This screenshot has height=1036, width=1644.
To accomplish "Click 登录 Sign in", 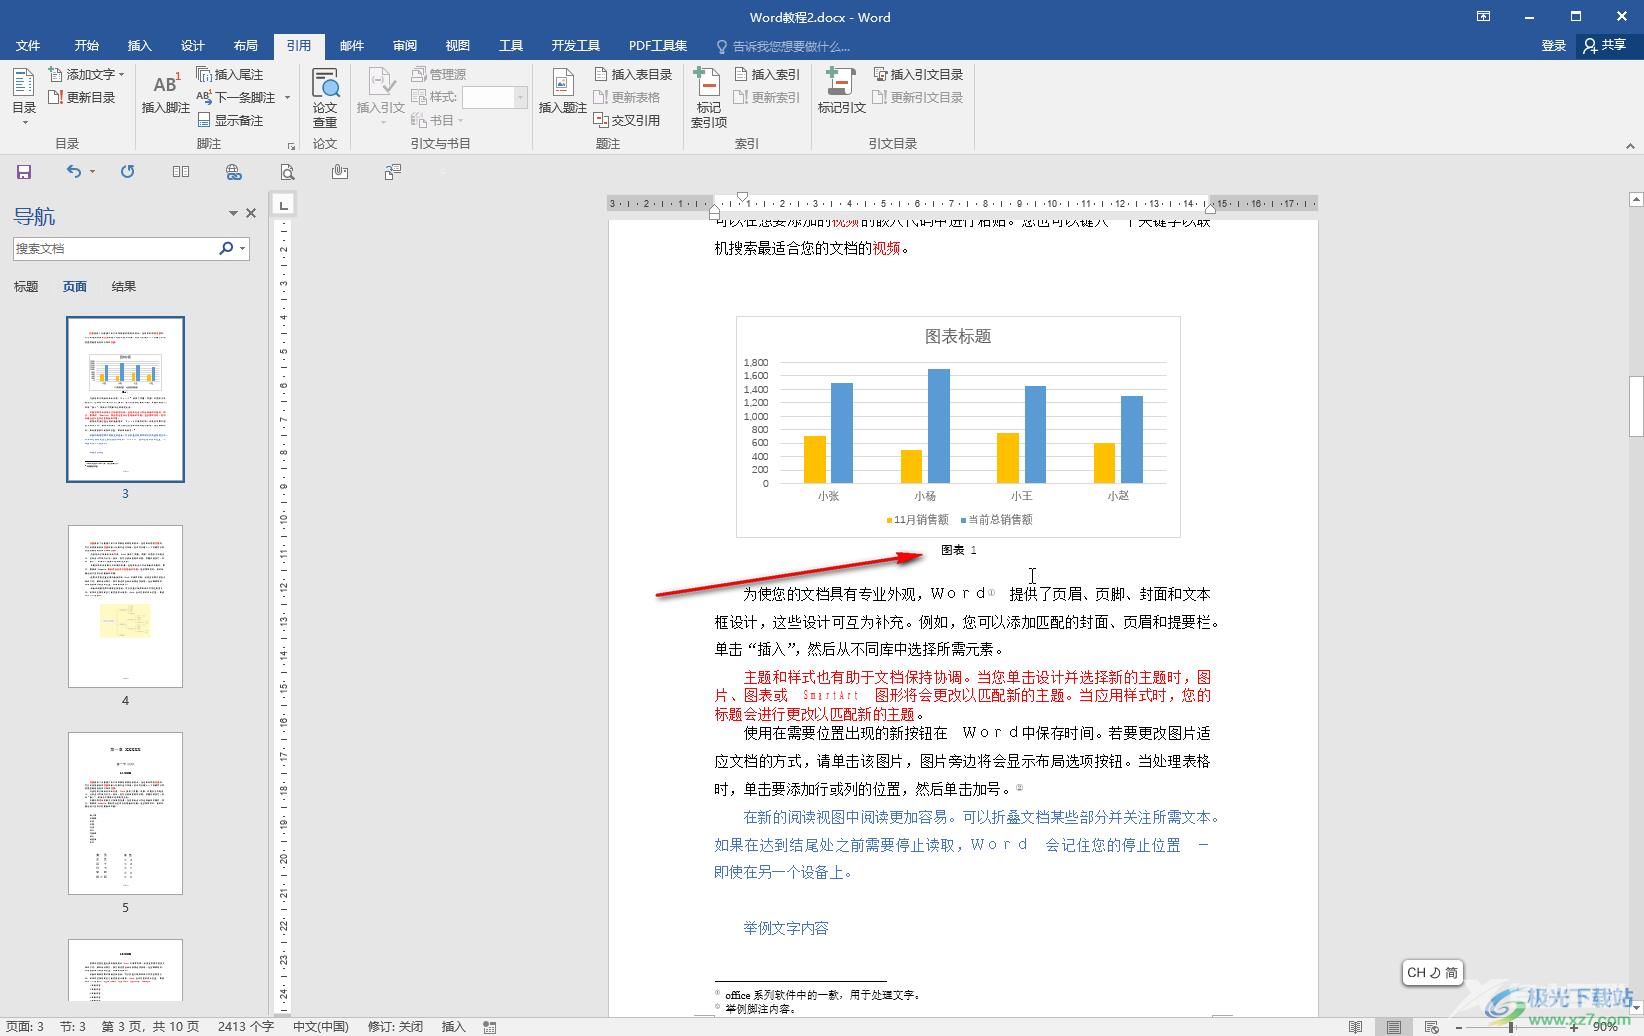I will tap(1553, 46).
